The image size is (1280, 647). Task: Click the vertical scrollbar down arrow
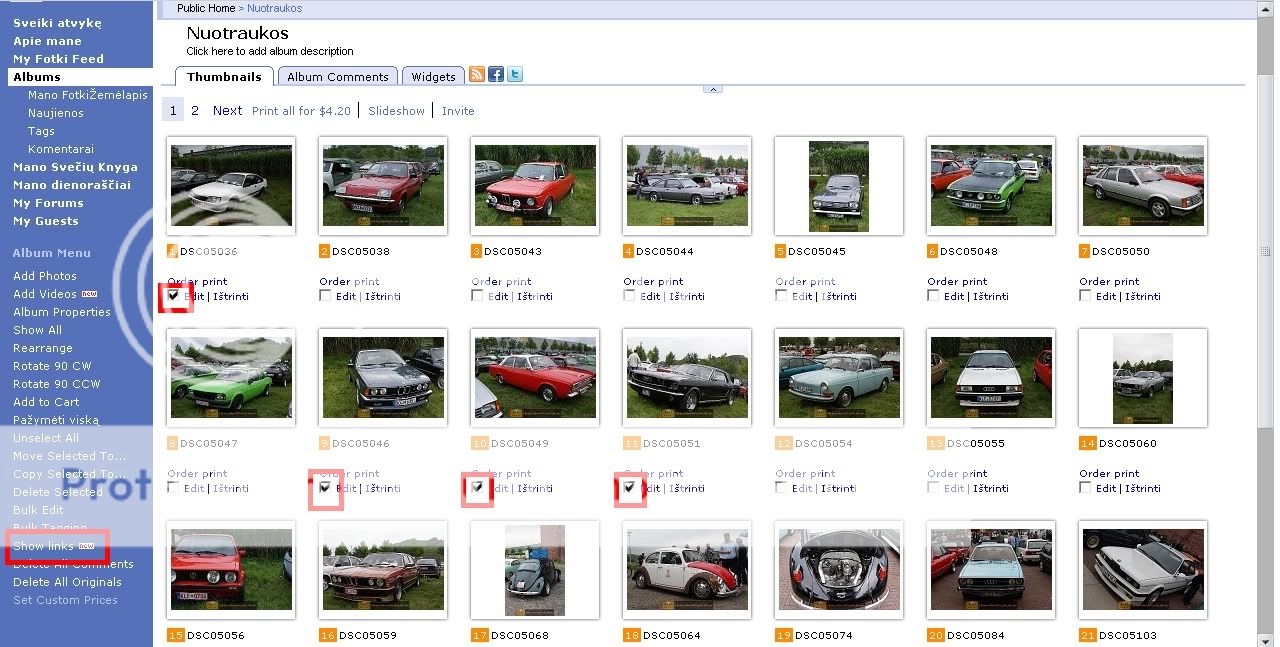tap(1265, 639)
